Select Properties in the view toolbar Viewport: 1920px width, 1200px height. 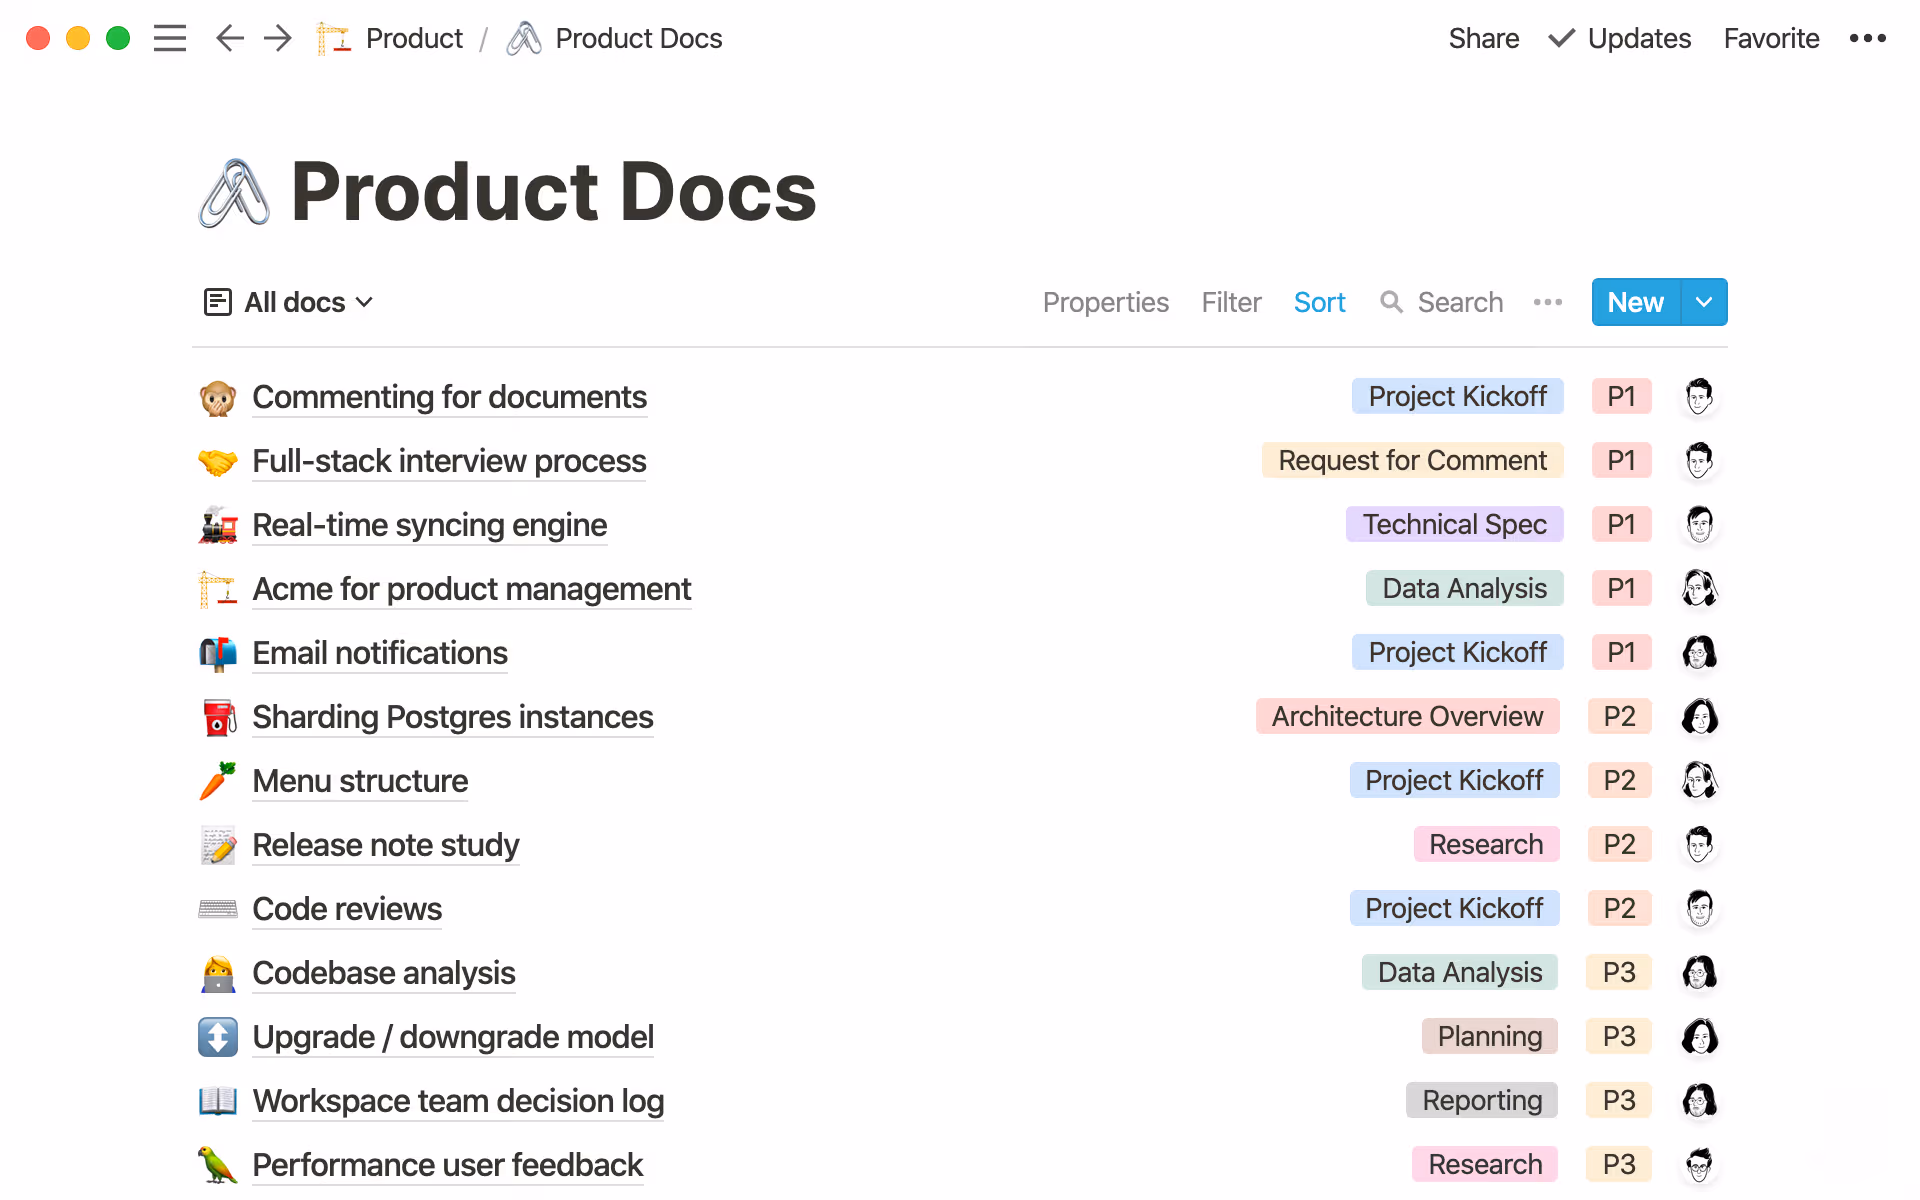[1105, 302]
